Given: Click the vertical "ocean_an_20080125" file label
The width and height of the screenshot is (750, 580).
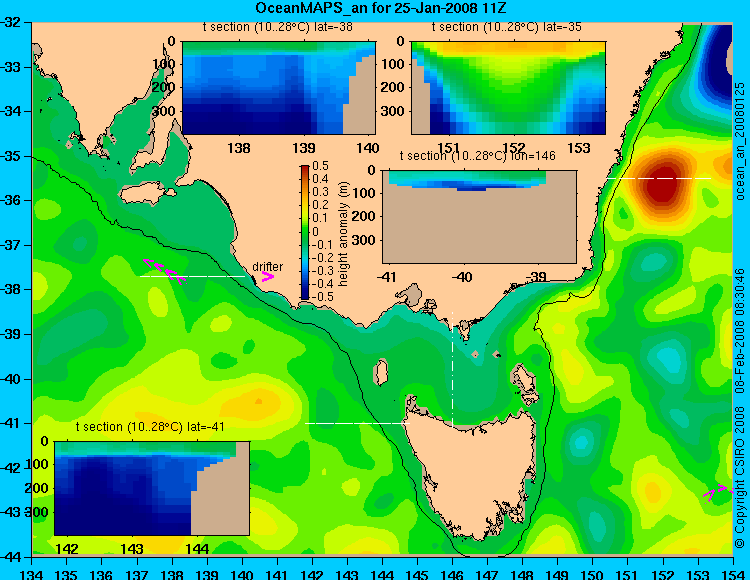Looking at the screenshot, I should tap(740, 142).
